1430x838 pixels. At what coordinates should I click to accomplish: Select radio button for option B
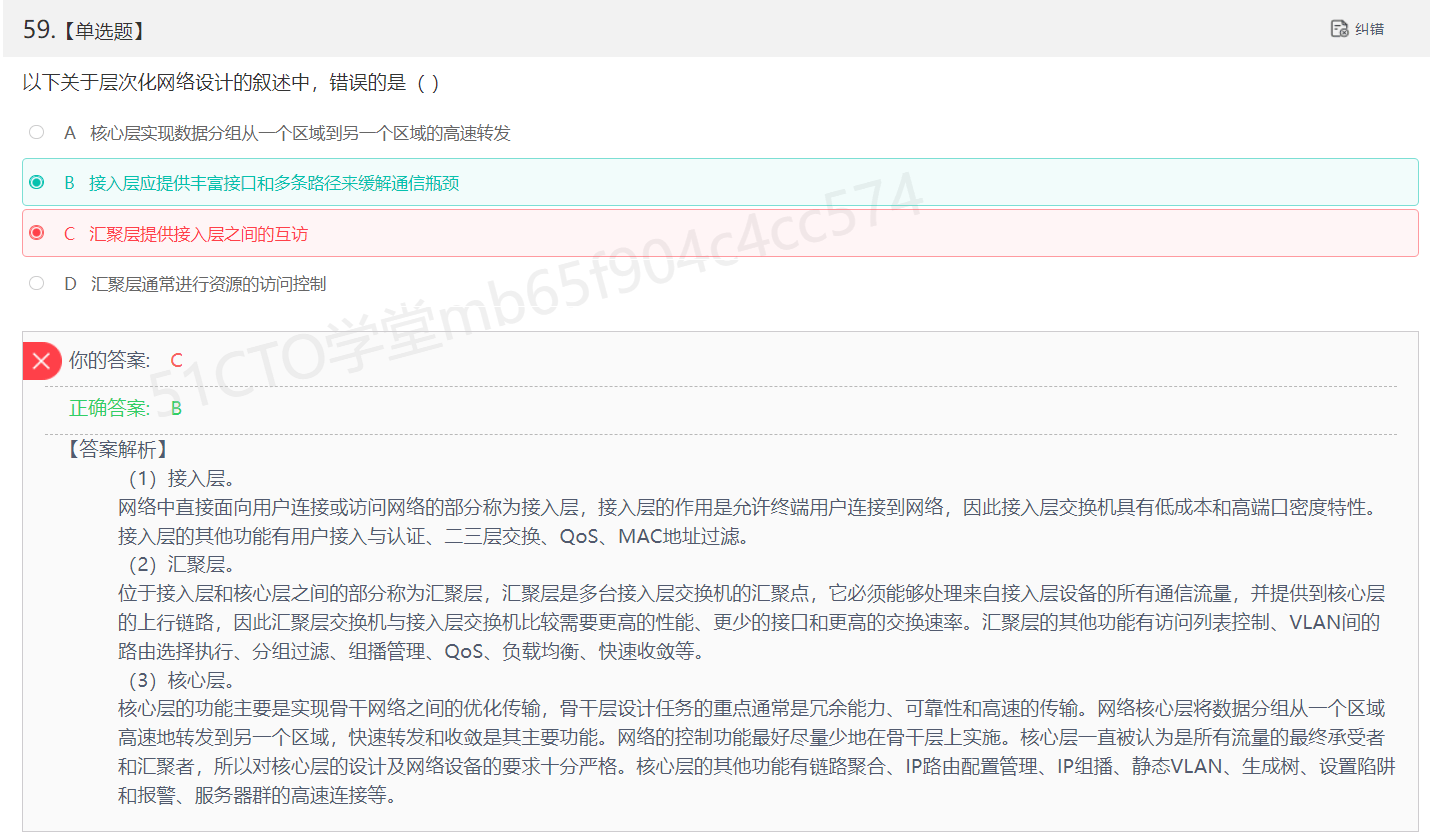click(x=37, y=182)
